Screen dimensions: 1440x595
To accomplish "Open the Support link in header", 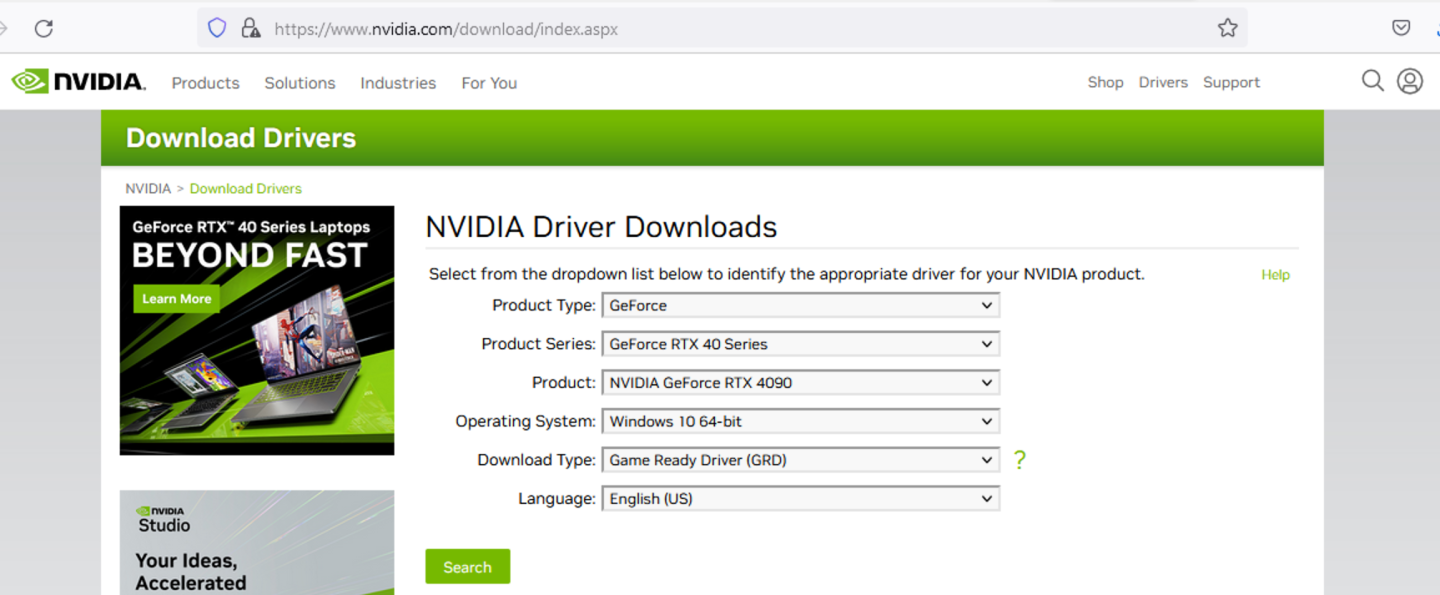I will tap(1231, 82).
